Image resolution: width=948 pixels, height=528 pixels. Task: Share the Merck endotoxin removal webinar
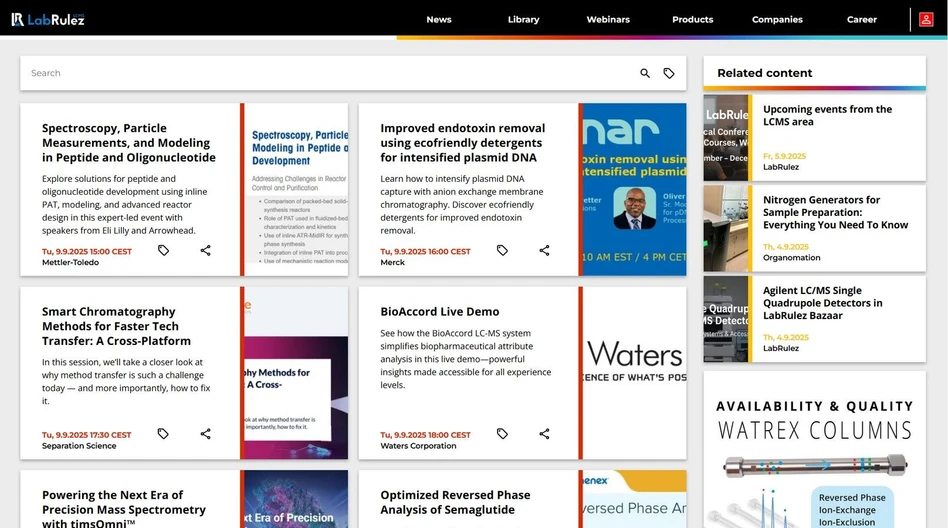click(x=544, y=250)
